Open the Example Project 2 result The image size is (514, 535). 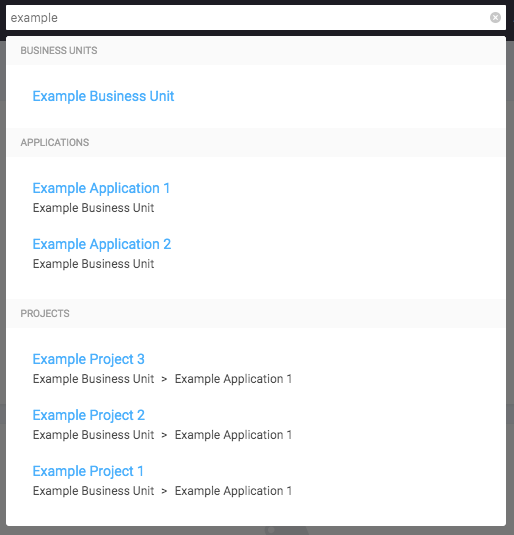click(x=89, y=415)
